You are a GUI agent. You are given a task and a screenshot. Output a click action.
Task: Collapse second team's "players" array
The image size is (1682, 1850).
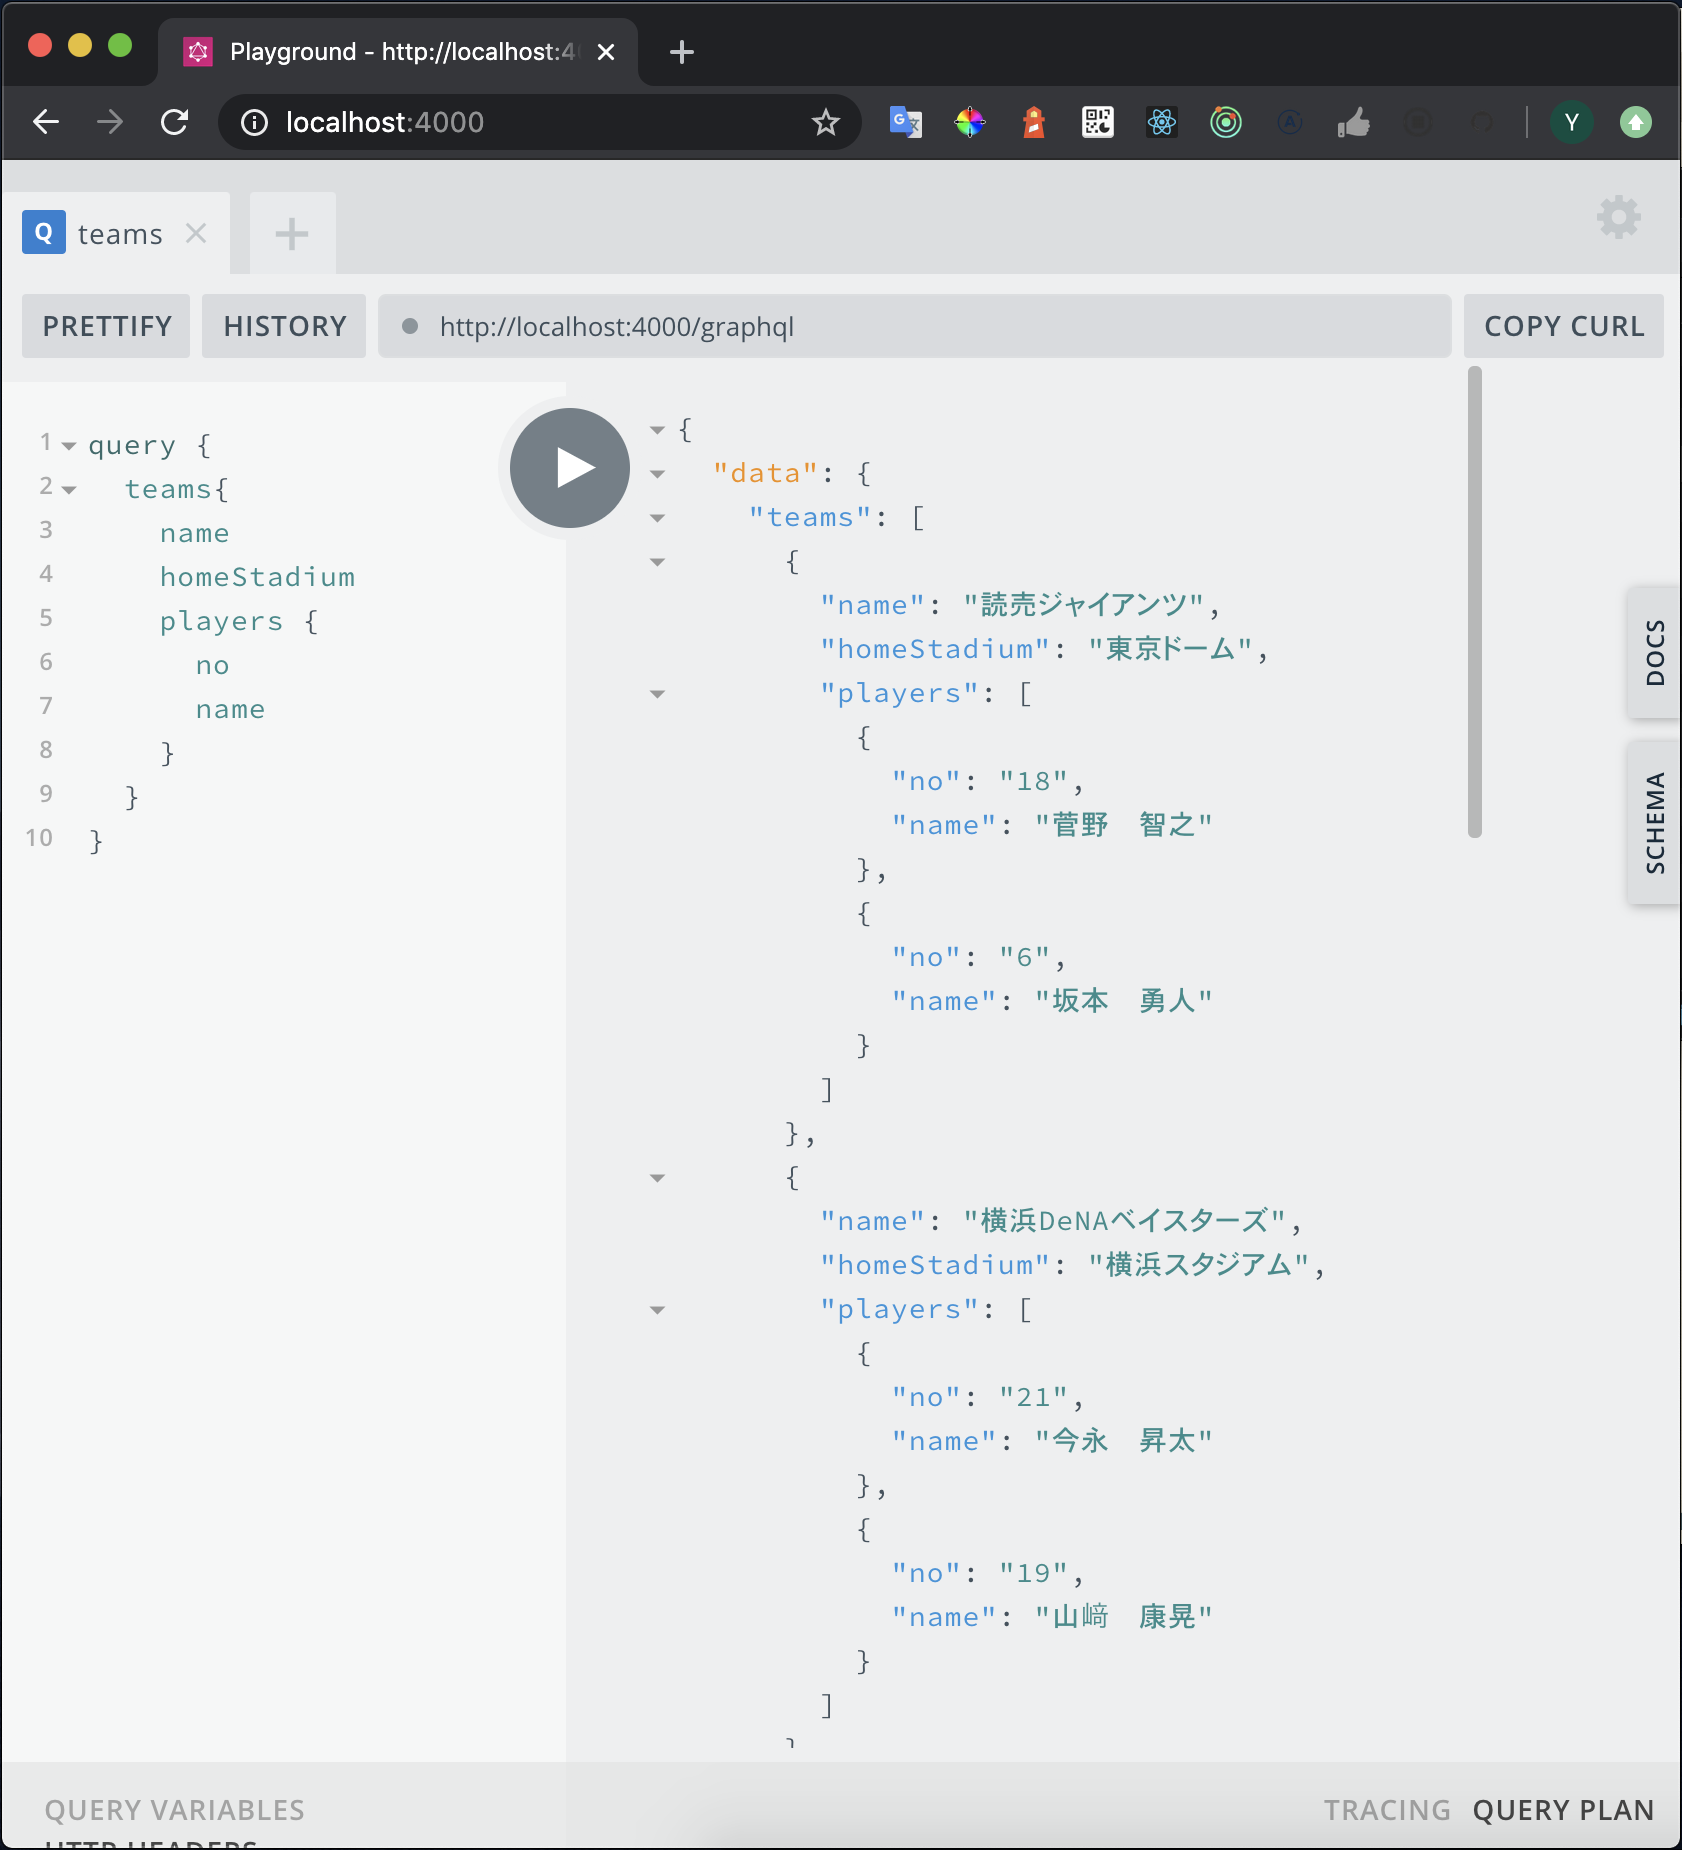[x=657, y=1310]
